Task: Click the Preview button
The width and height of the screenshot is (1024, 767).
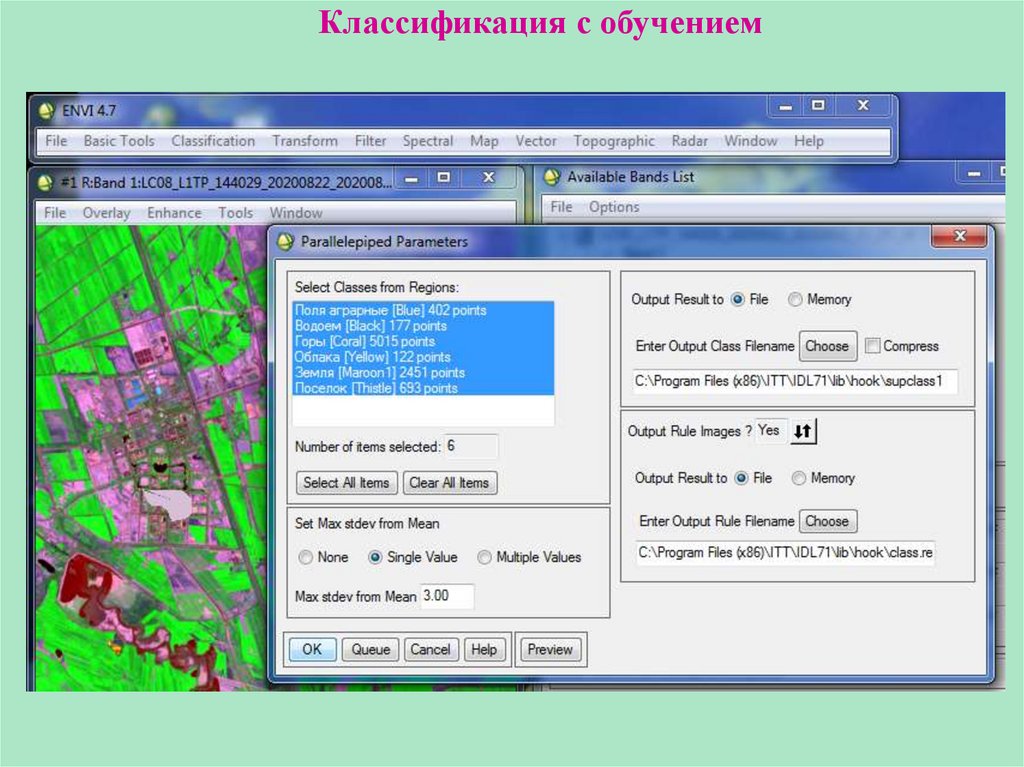Action: [550, 649]
